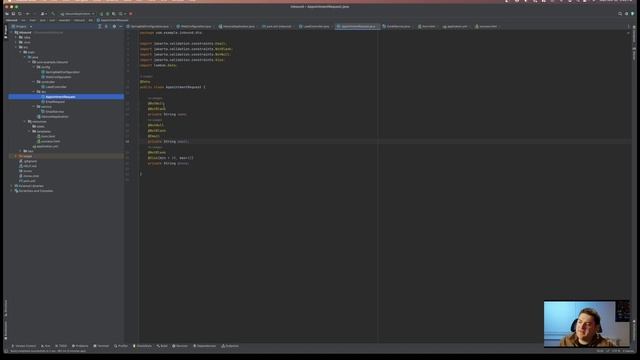Click the red Stop button in the toolbar
640x360 pixels.
click(x=131, y=13)
